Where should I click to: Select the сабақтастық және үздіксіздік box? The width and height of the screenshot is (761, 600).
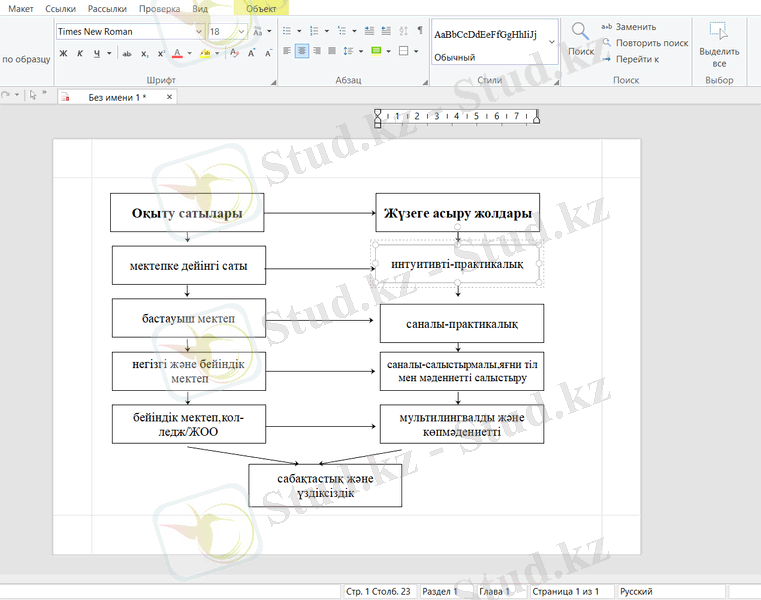(x=325, y=485)
